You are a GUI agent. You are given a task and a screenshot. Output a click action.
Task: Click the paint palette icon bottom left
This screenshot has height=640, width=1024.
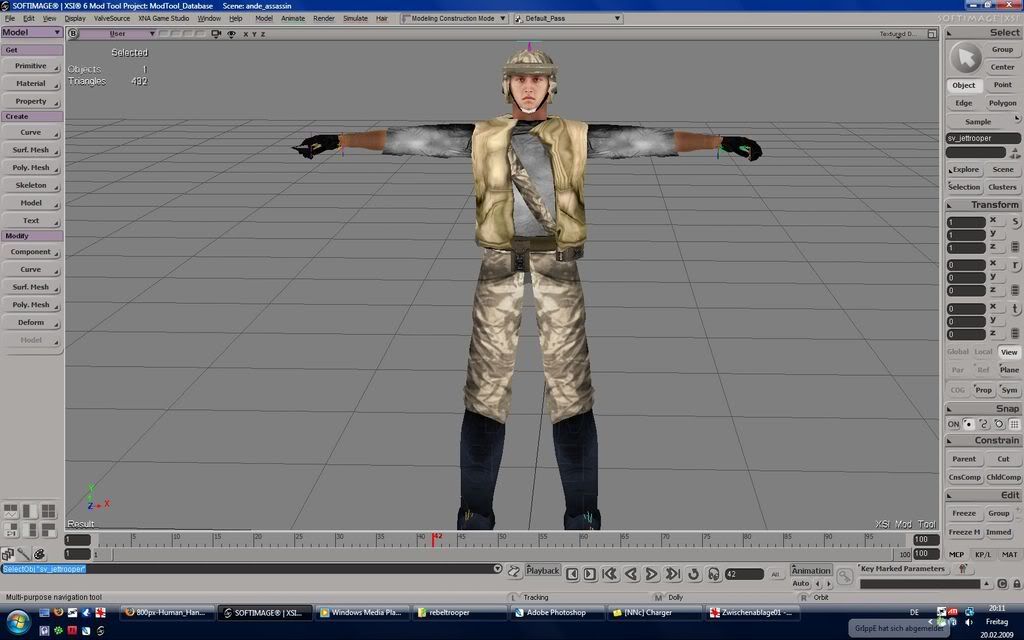click(39, 554)
